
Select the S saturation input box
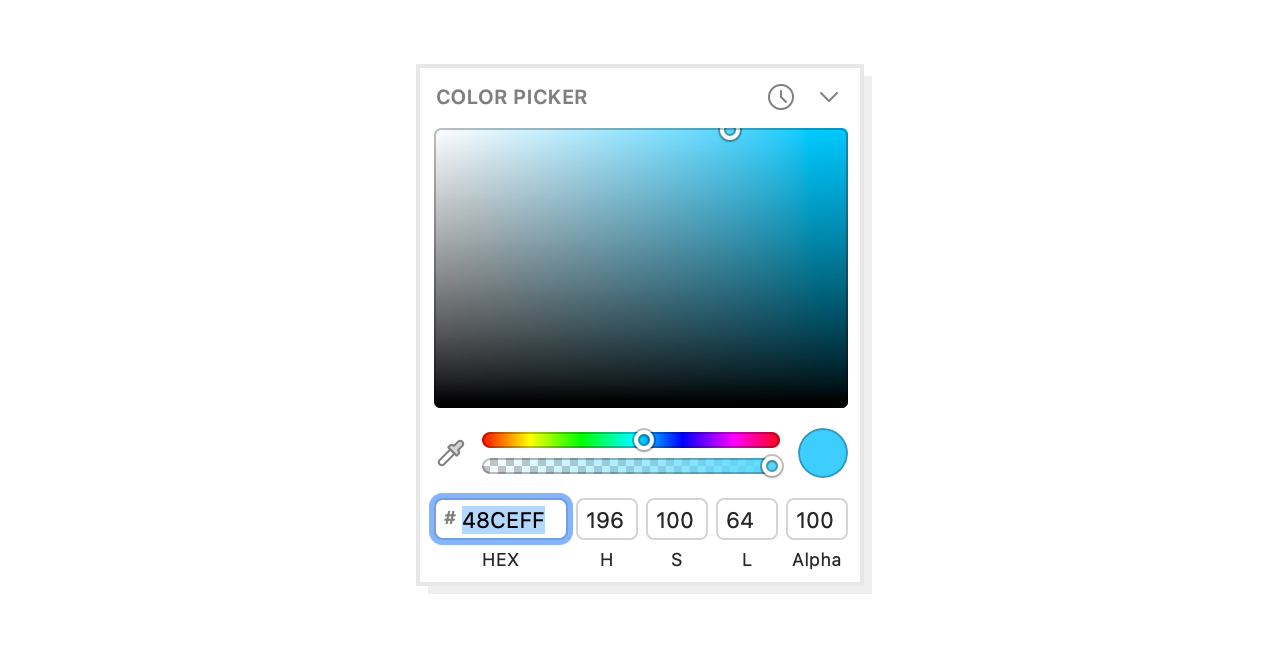676,520
